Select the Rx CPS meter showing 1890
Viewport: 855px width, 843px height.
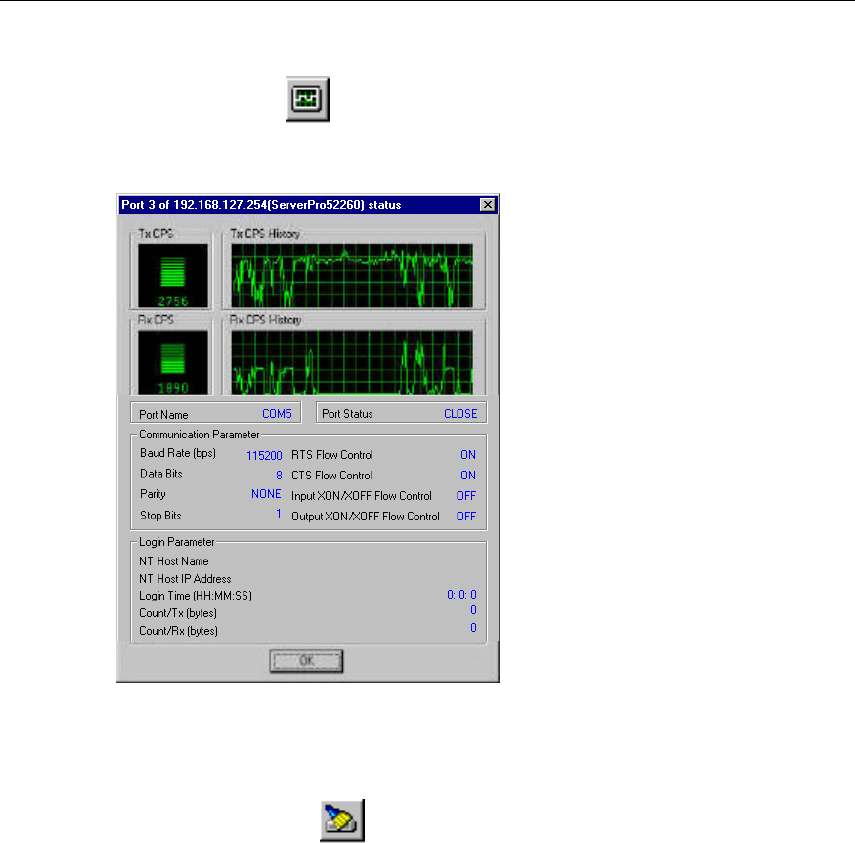click(x=173, y=362)
